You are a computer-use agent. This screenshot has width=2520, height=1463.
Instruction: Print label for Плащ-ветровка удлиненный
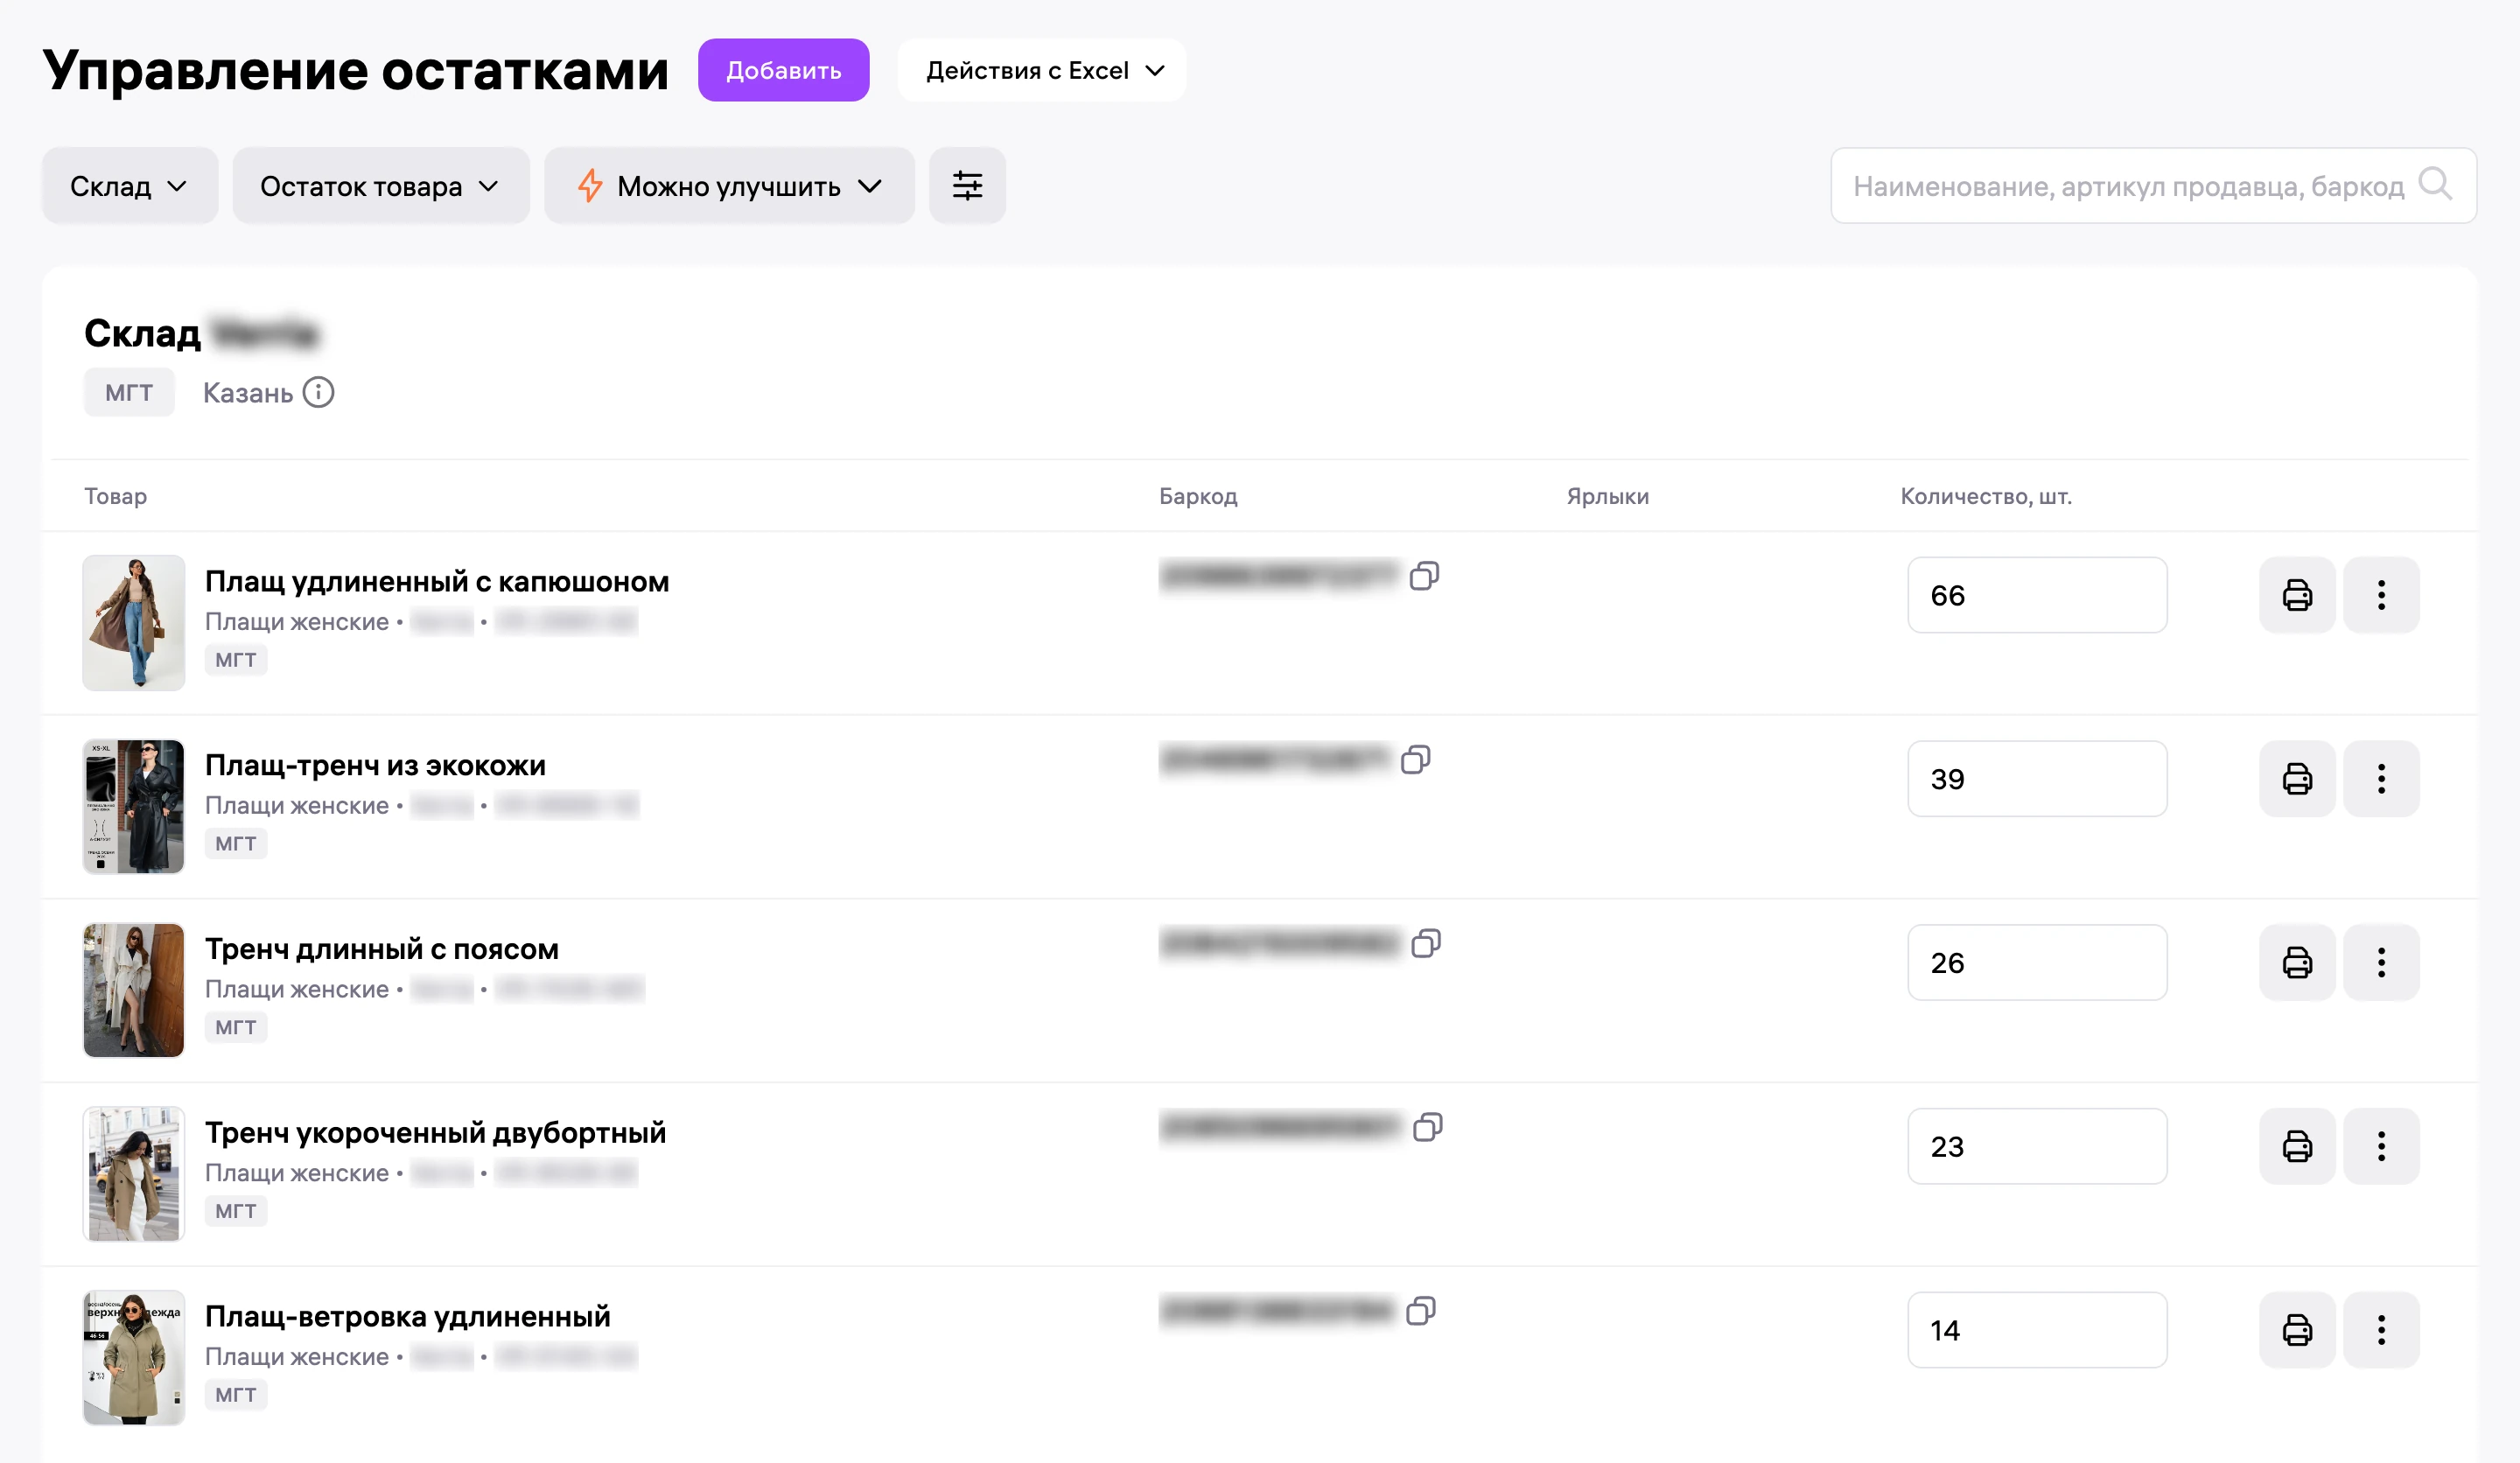[x=2297, y=1330]
